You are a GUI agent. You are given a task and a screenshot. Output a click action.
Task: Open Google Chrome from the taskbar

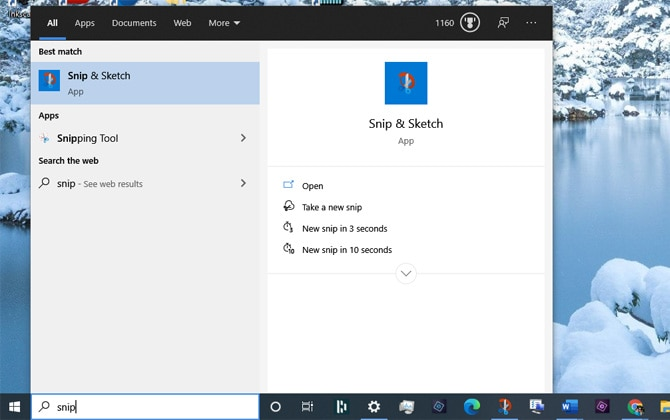[635, 407]
